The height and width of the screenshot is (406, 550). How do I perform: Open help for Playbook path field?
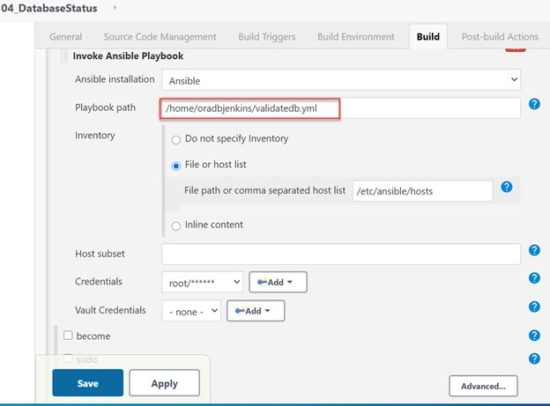click(x=534, y=104)
